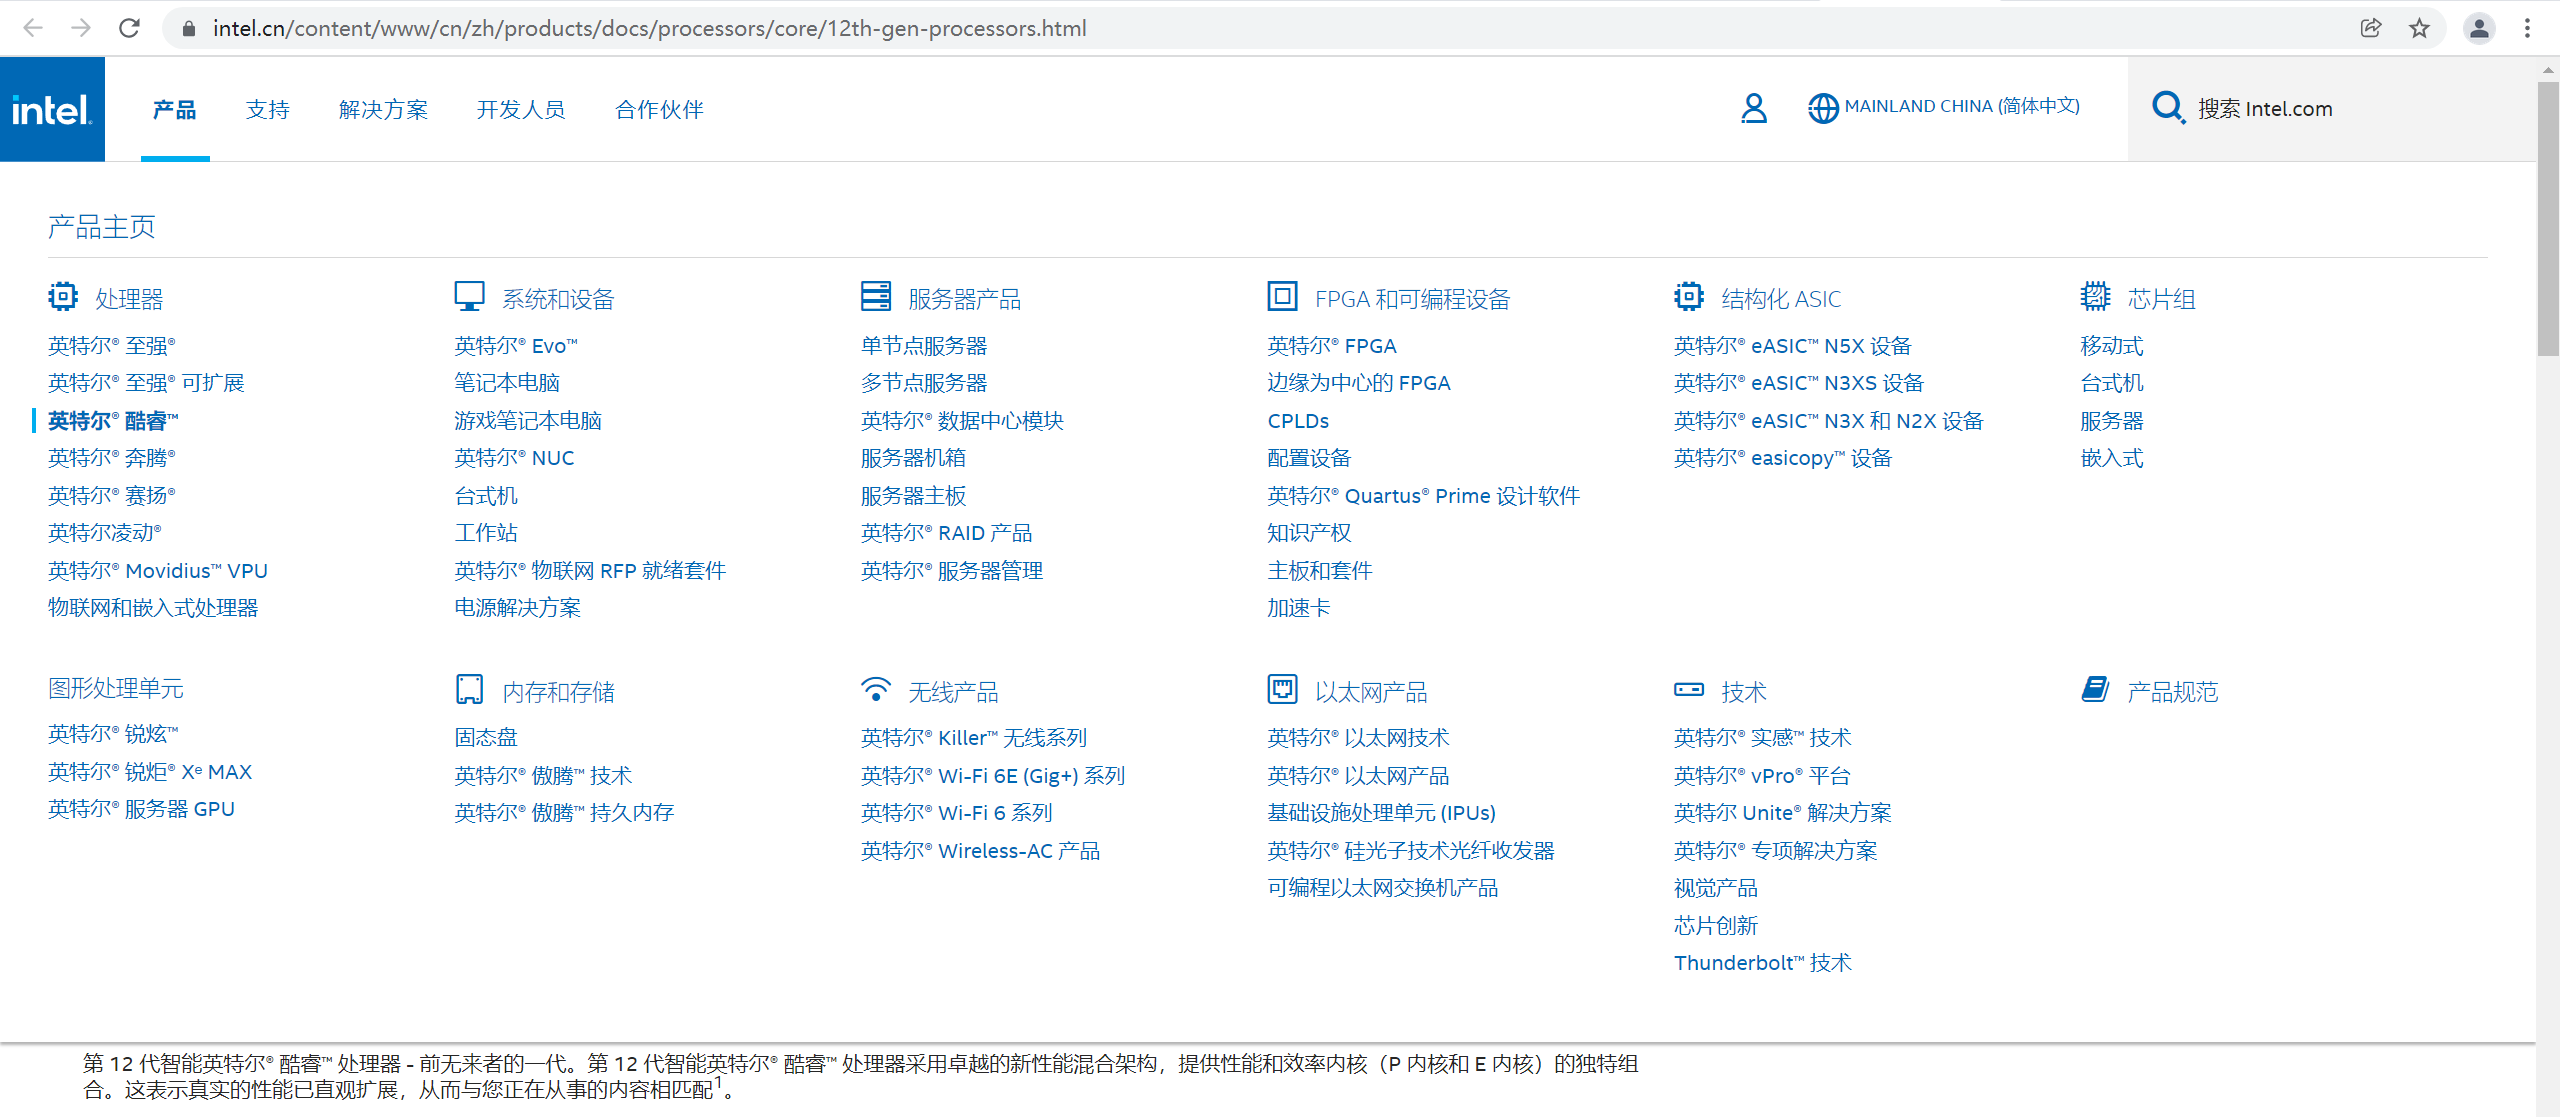
Task: Click the Intel logo
Action: tap(52, 108)
